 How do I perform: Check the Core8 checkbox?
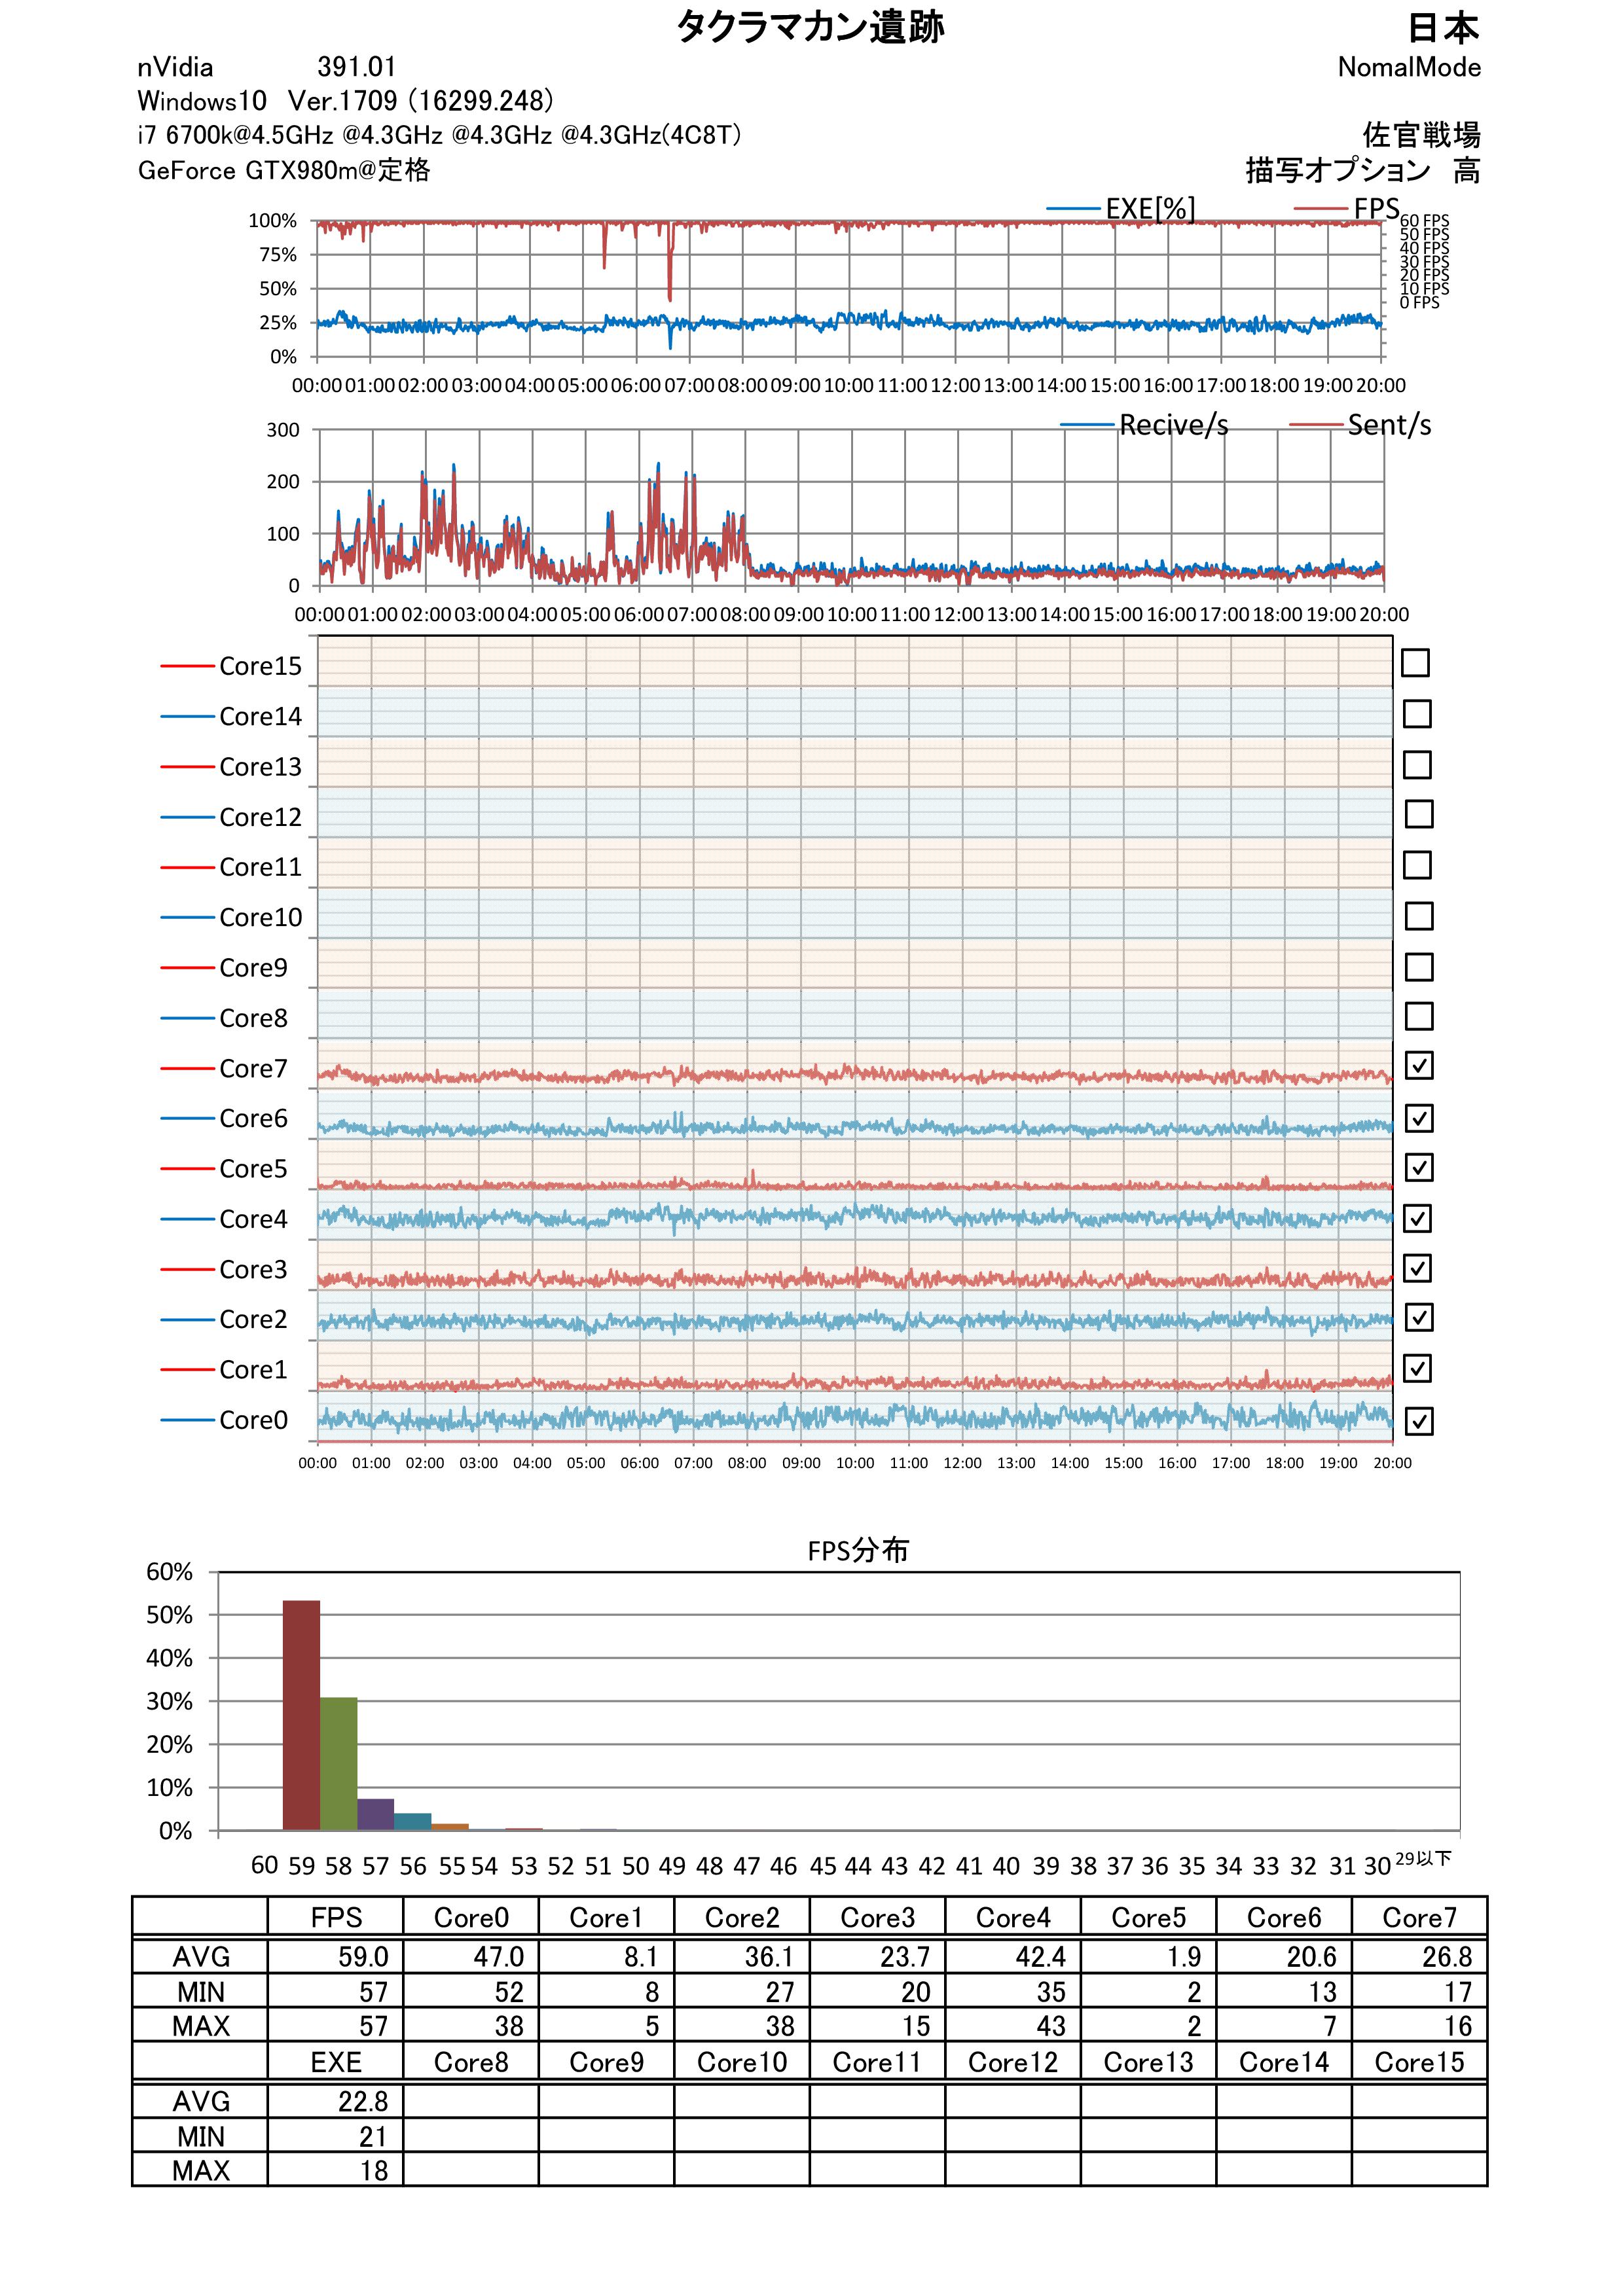click(x=1418, y=1016)
